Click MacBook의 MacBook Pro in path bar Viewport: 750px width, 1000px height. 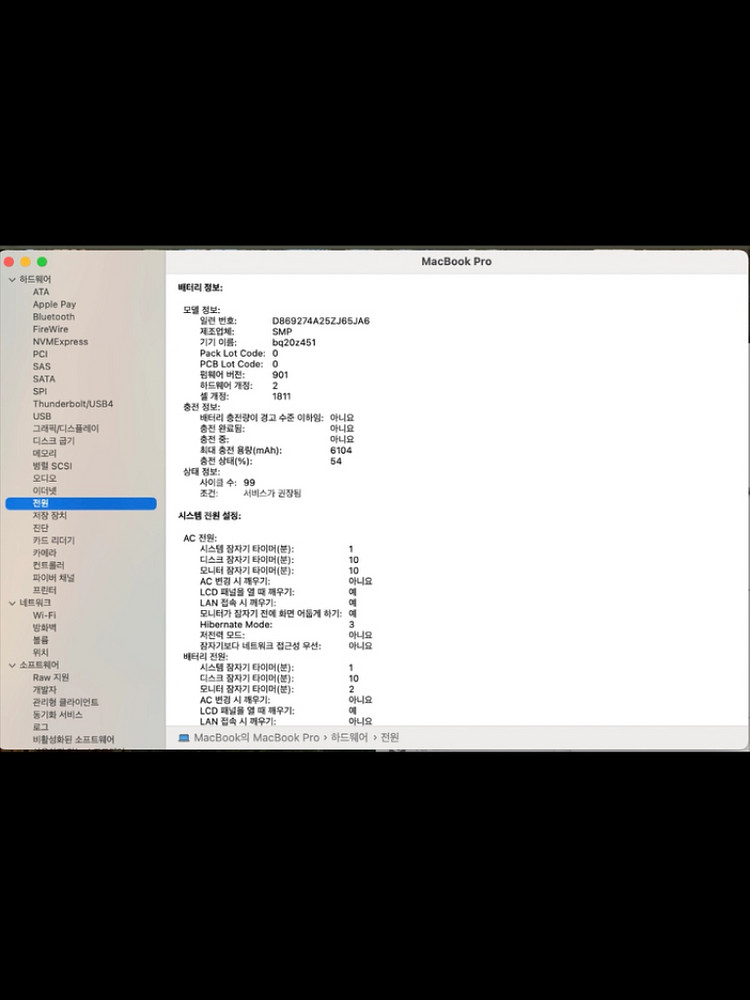pyautogui.click(x=256, y=738)
